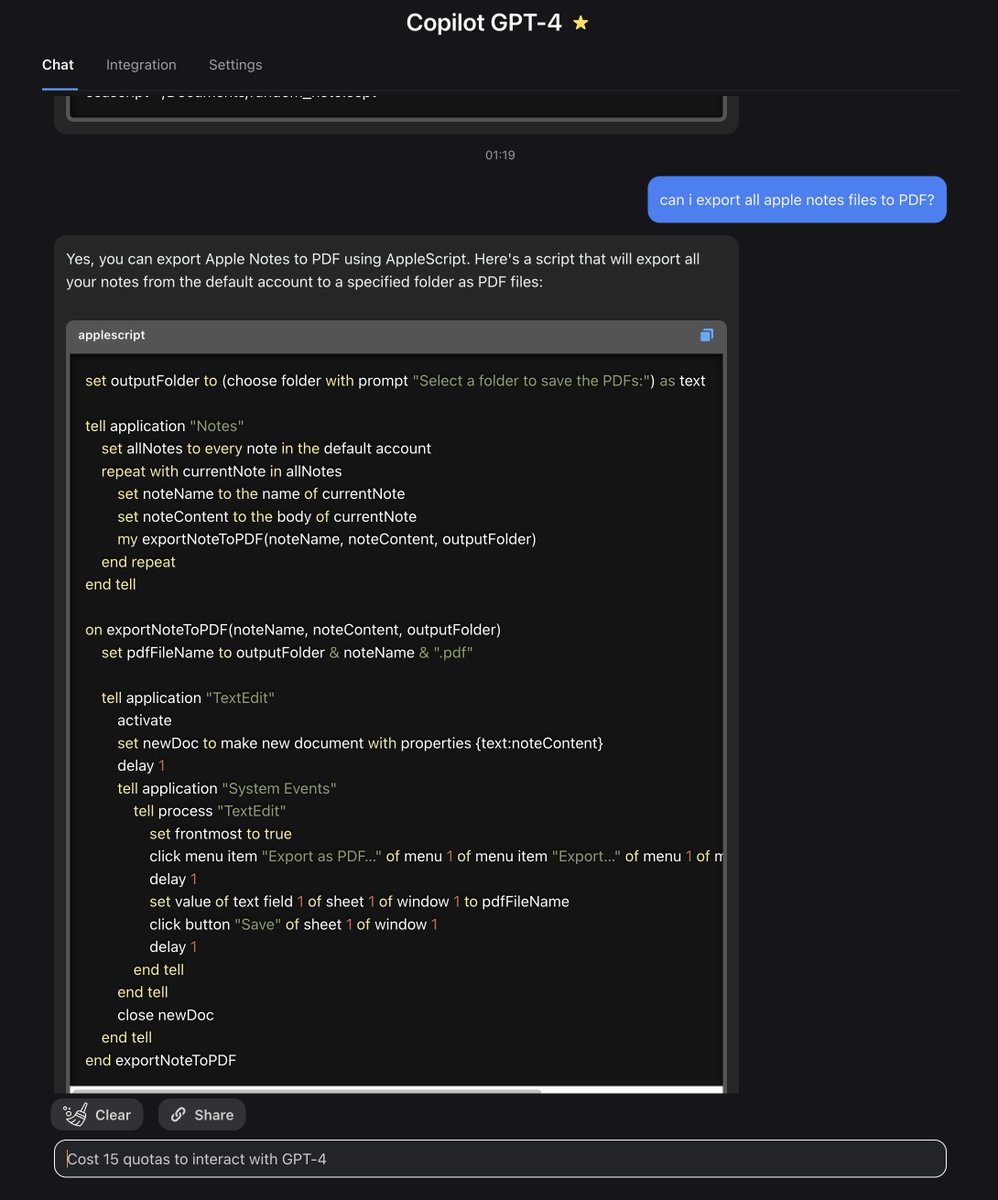The width and height of the screenshot is (998, 1200).
Task: Click the 'on exportNoteToPDF' handler line
Action: [293, 630]
